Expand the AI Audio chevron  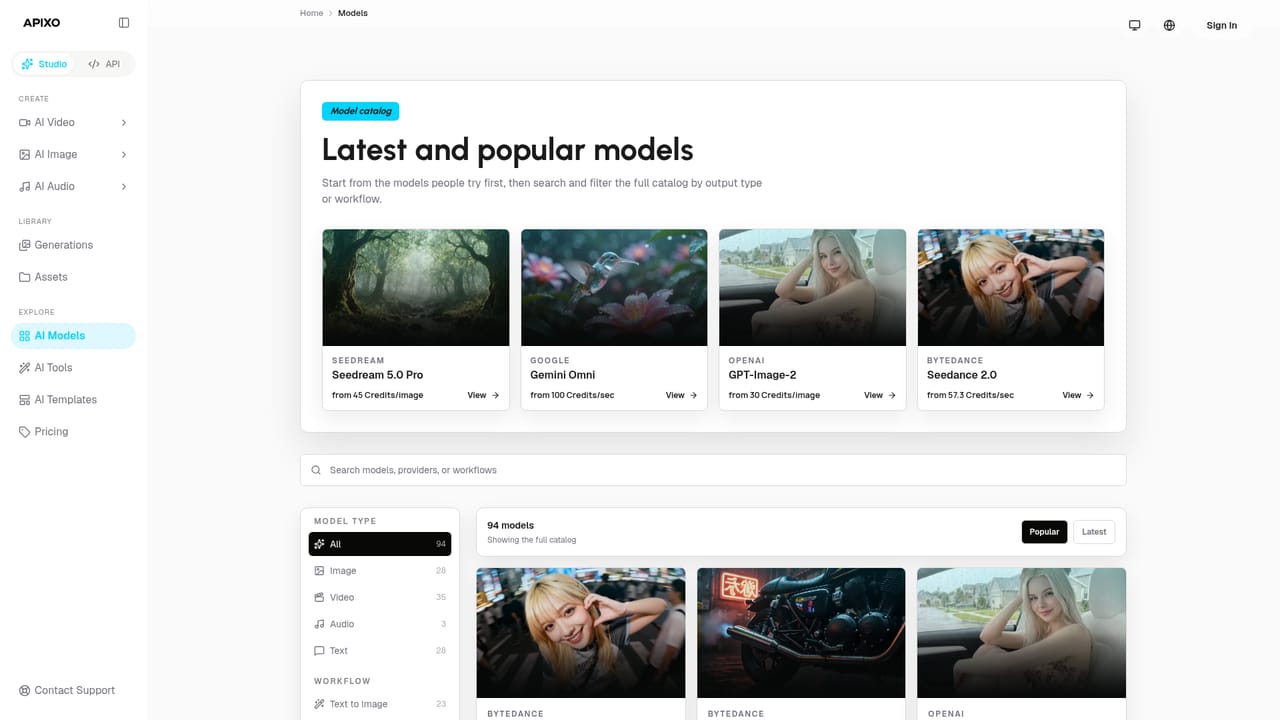124,186
